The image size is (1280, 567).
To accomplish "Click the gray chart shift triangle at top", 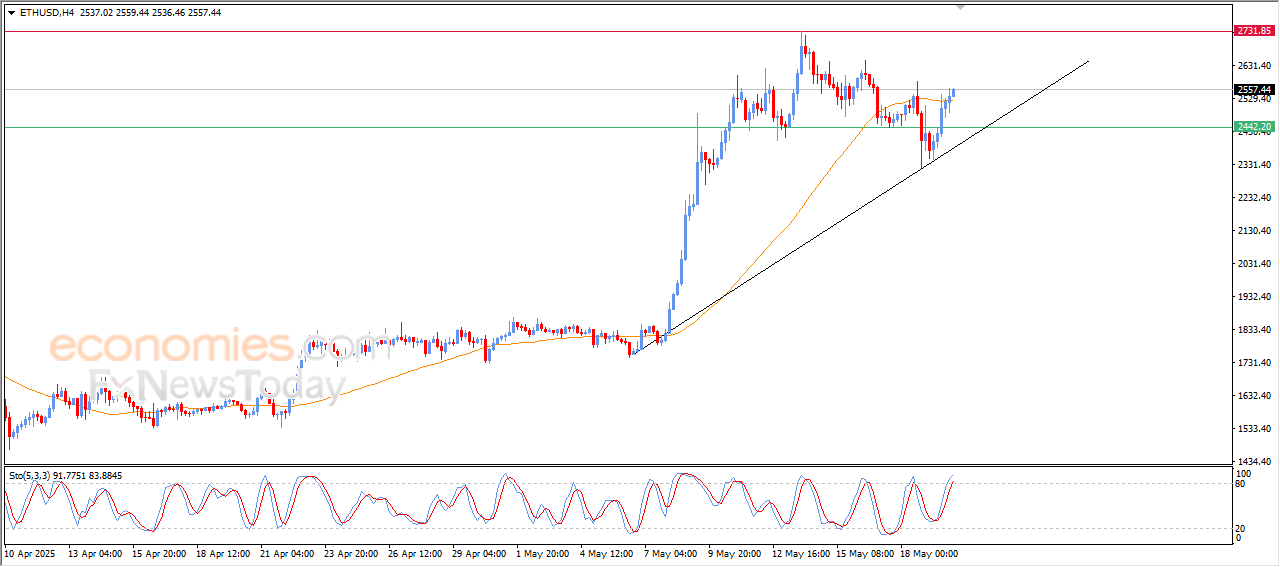I will click(961, 7).
